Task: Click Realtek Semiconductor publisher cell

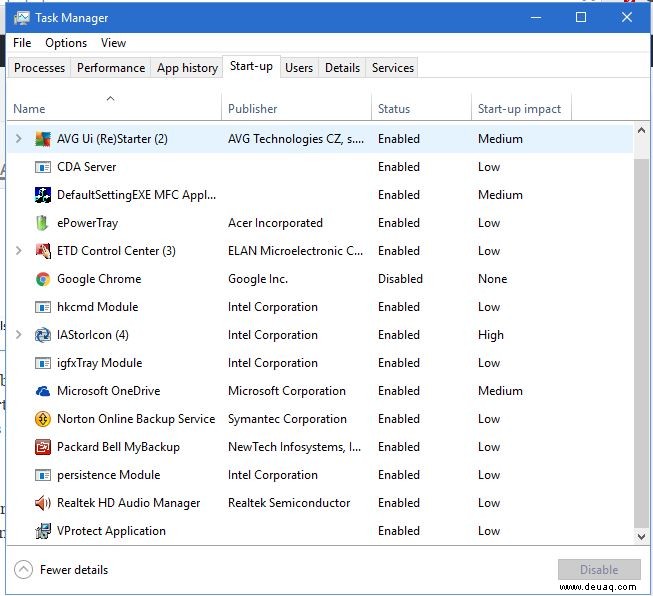Action: (289, 503)
